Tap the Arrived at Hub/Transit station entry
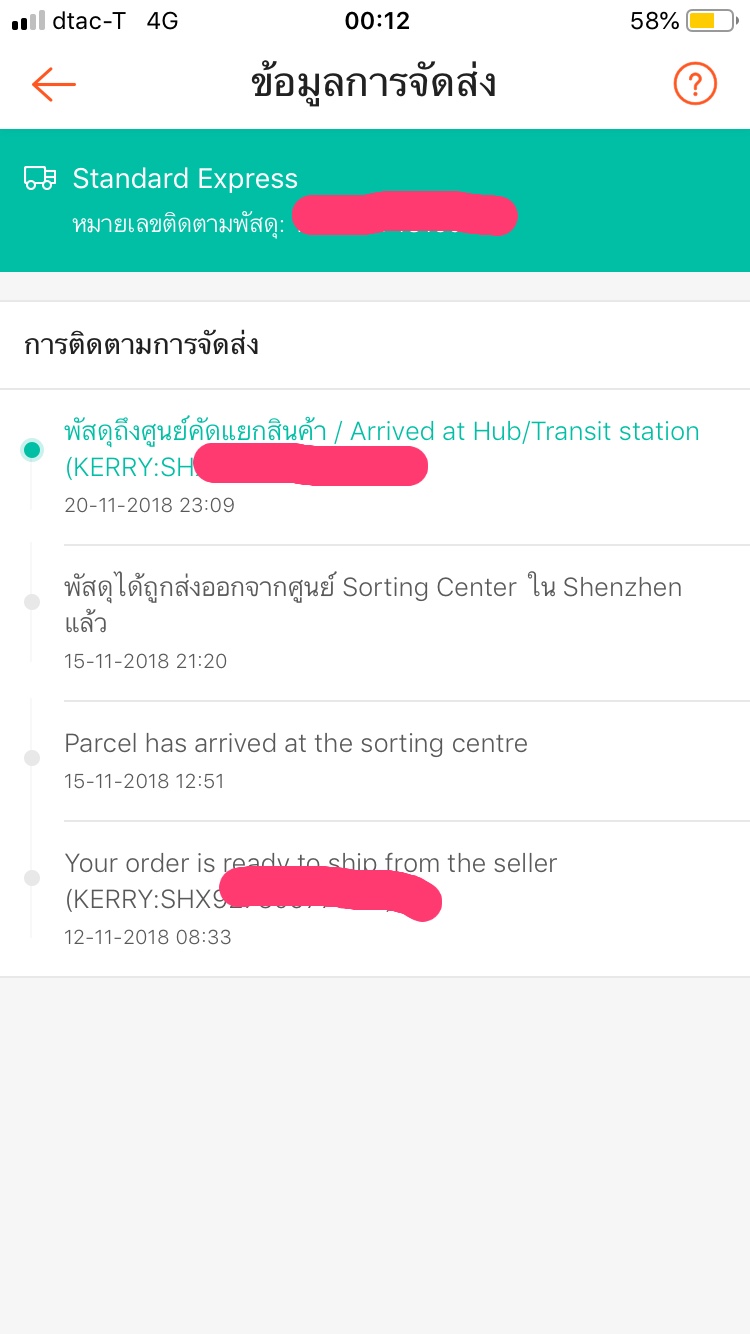 pos(381,432)
